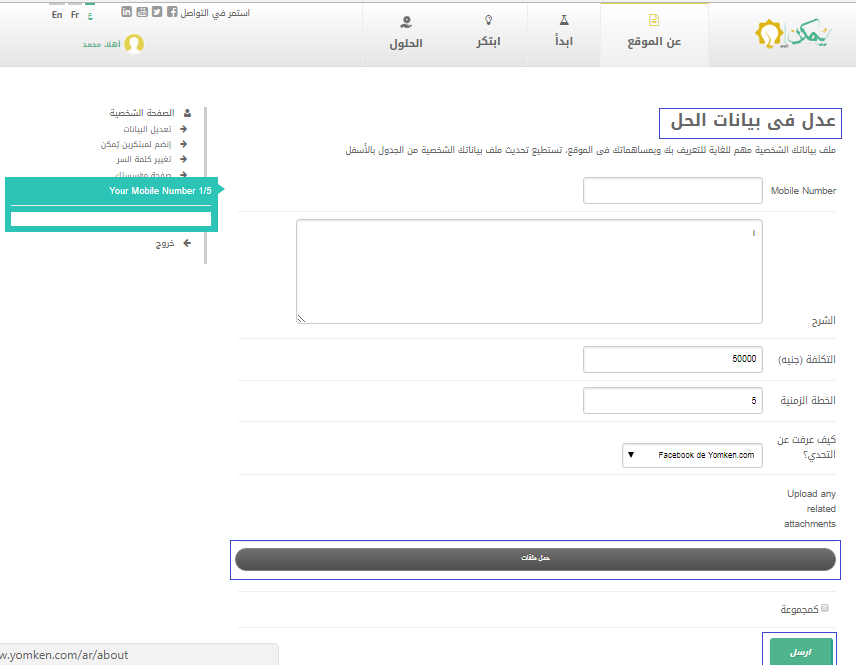Click the person icon beside الصفحة الشخصية

click(187, 114)
